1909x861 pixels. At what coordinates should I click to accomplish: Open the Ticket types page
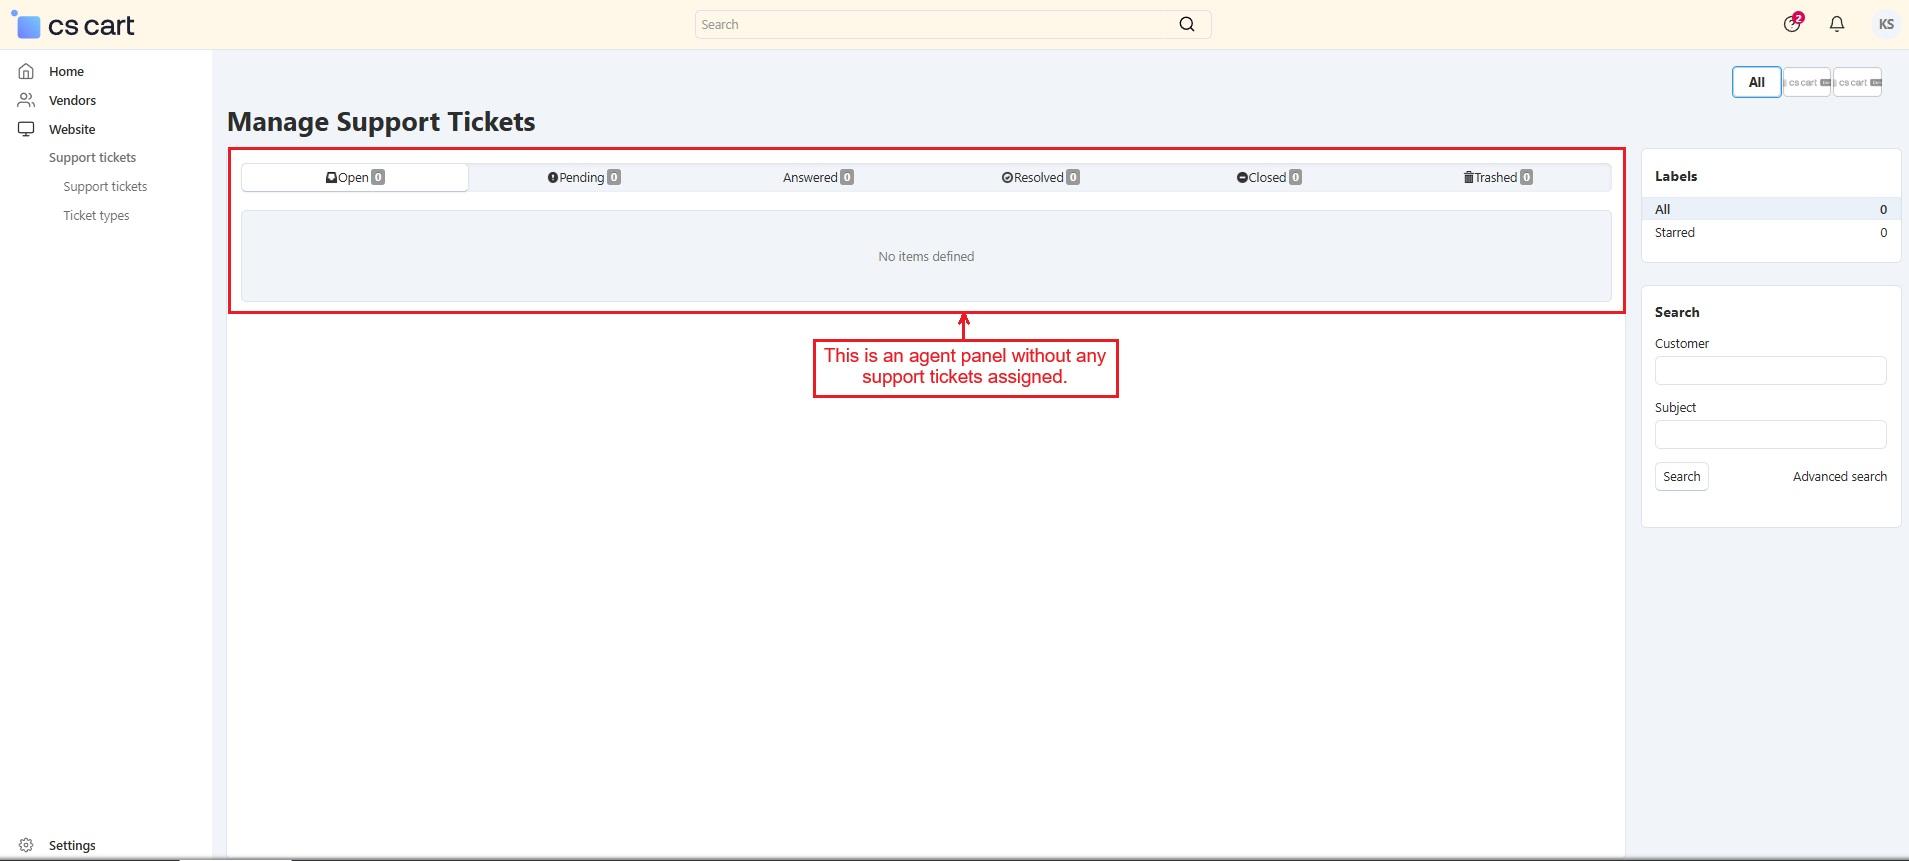pyautogui.click(x=96, y=216)
